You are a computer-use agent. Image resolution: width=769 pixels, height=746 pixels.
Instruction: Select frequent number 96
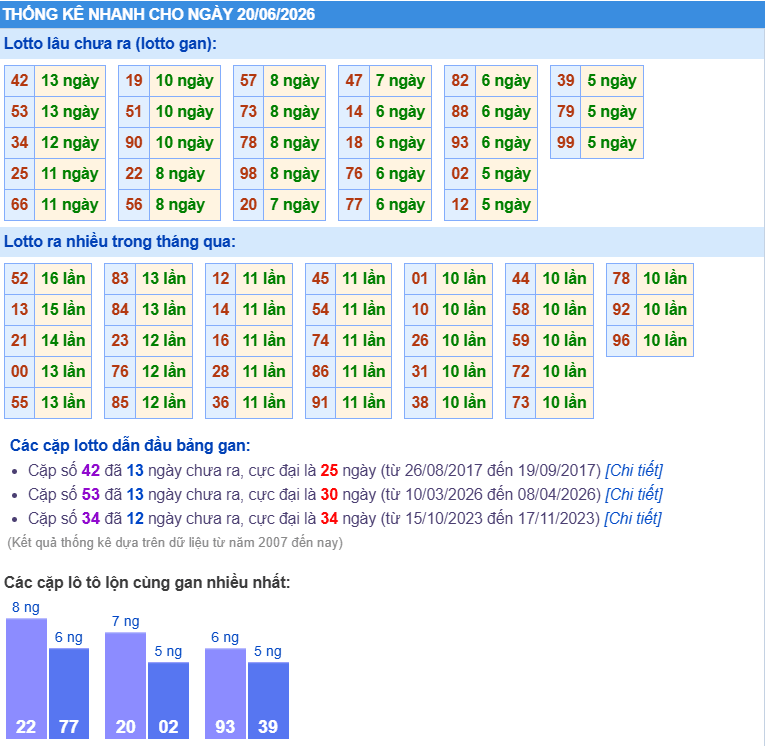[x=621, y=340]
